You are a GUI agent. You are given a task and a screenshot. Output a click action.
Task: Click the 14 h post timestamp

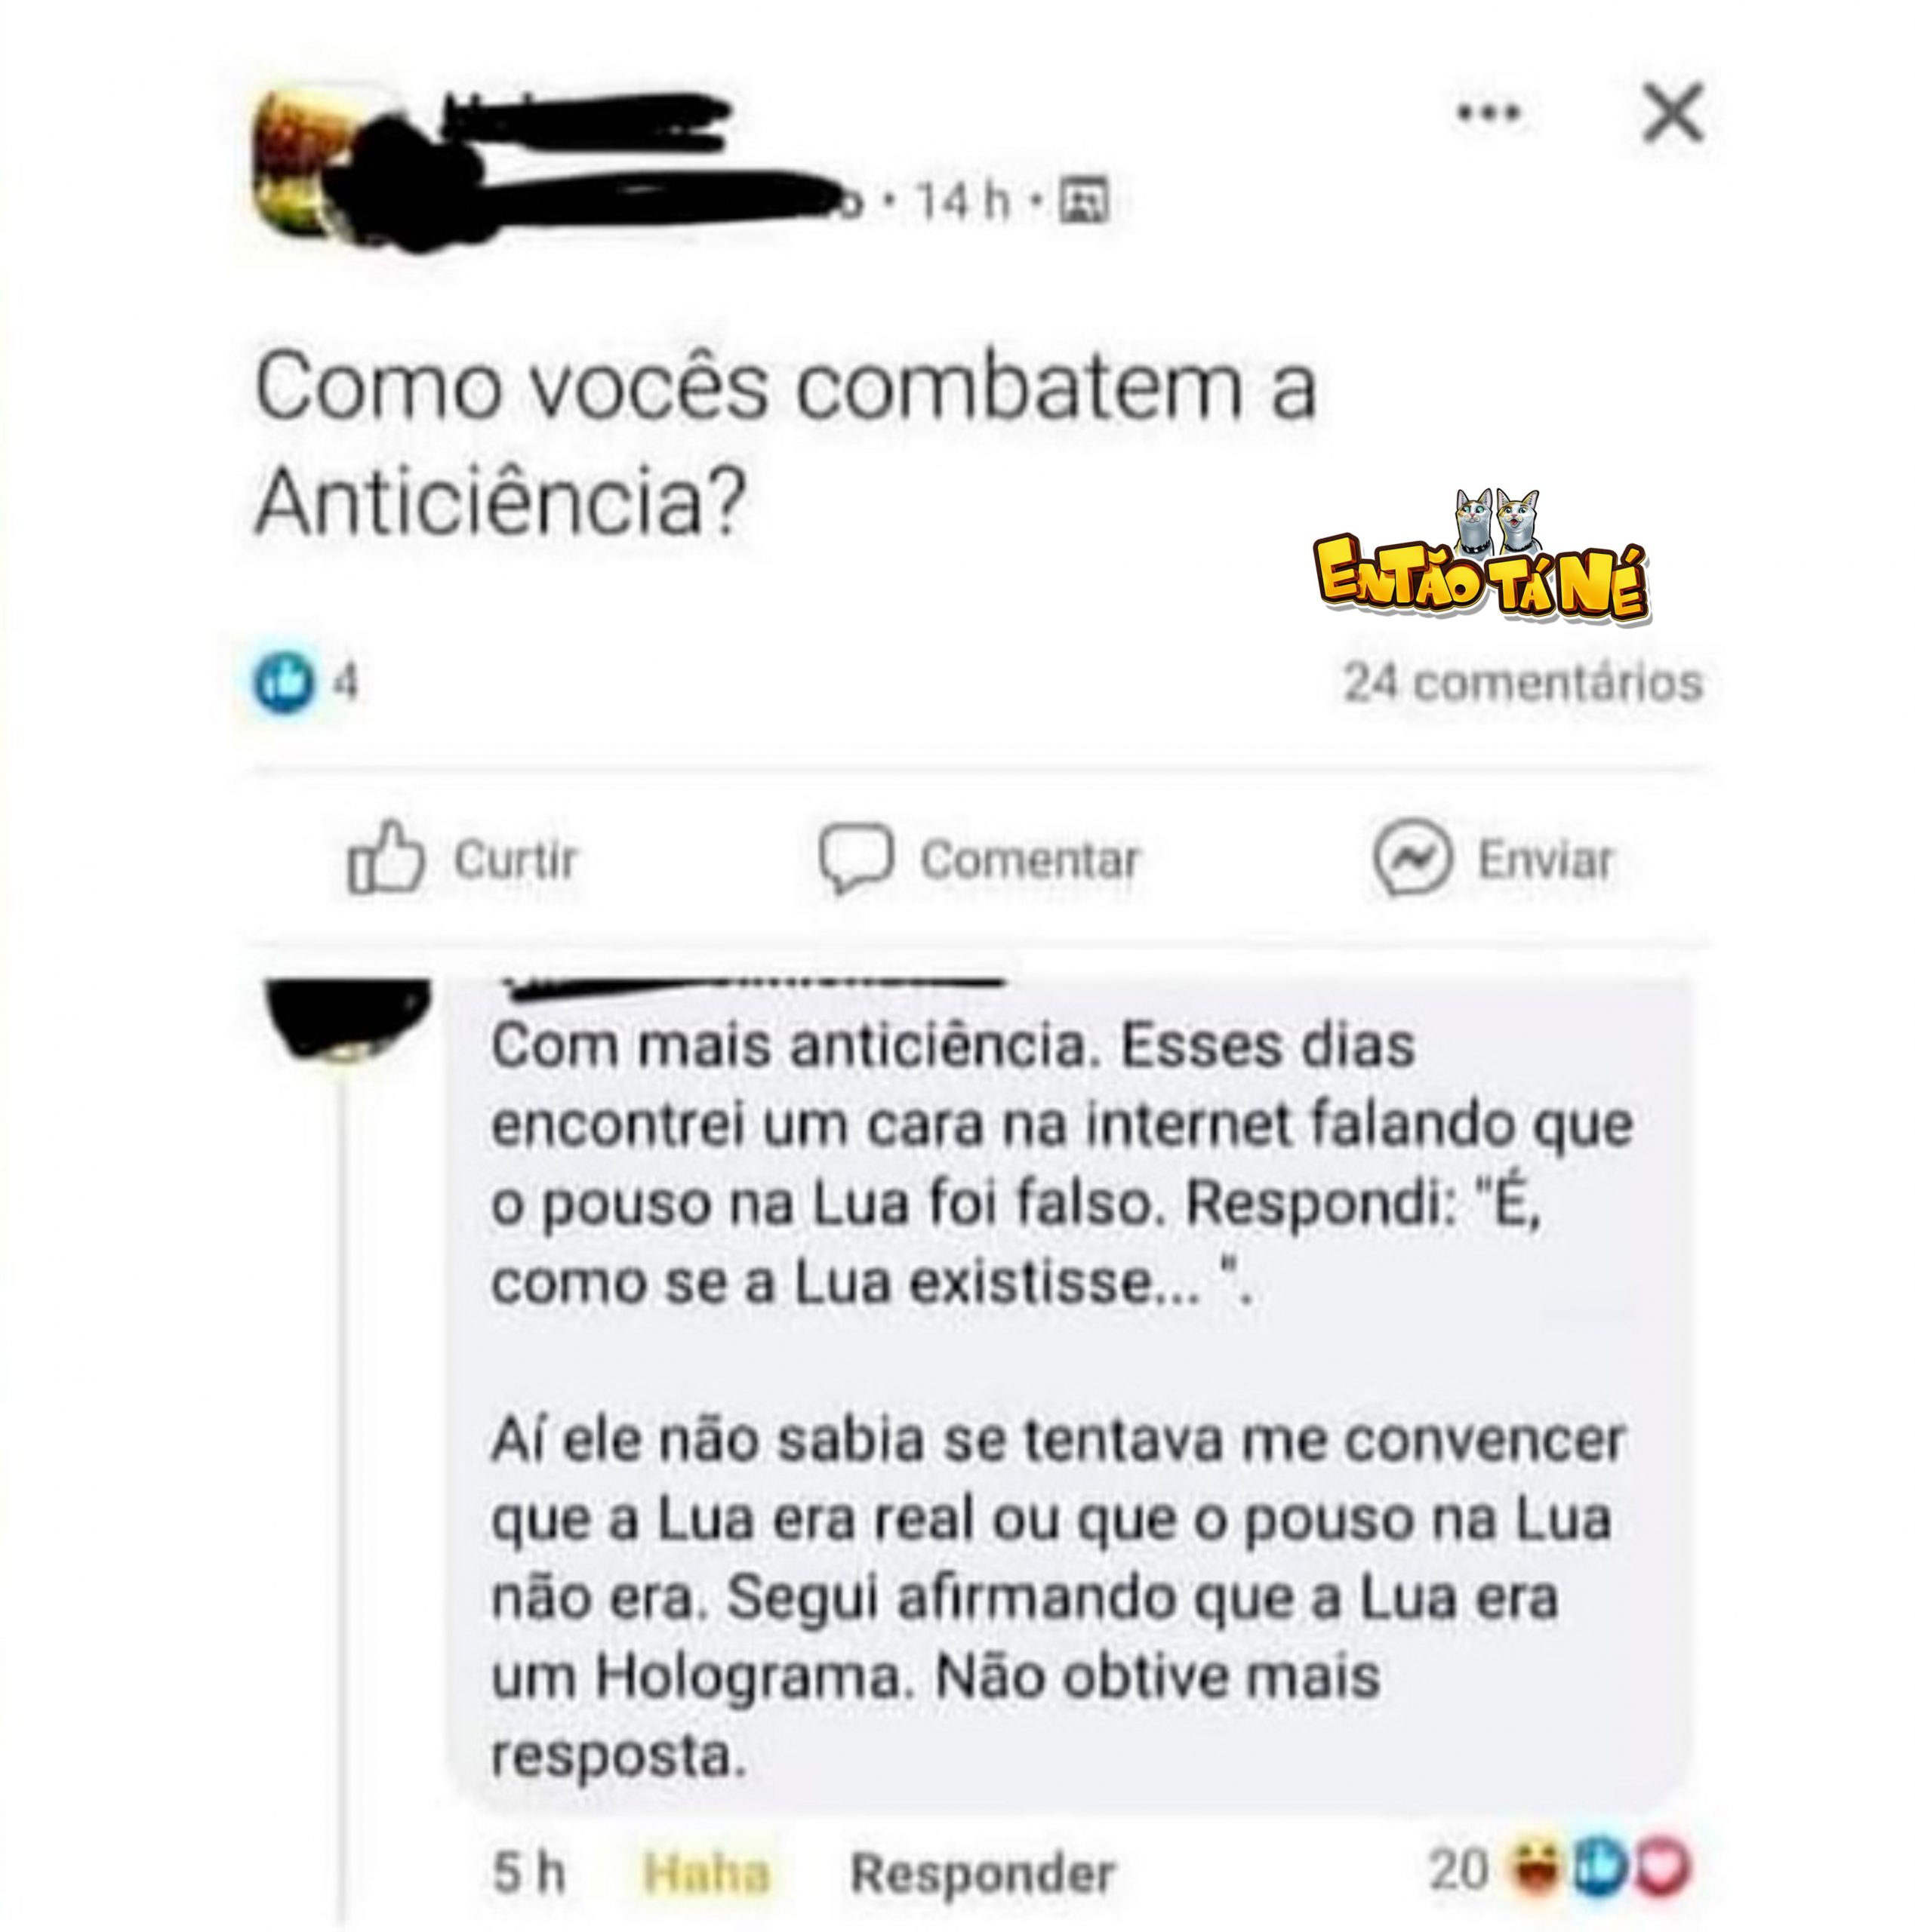point(963,201)
